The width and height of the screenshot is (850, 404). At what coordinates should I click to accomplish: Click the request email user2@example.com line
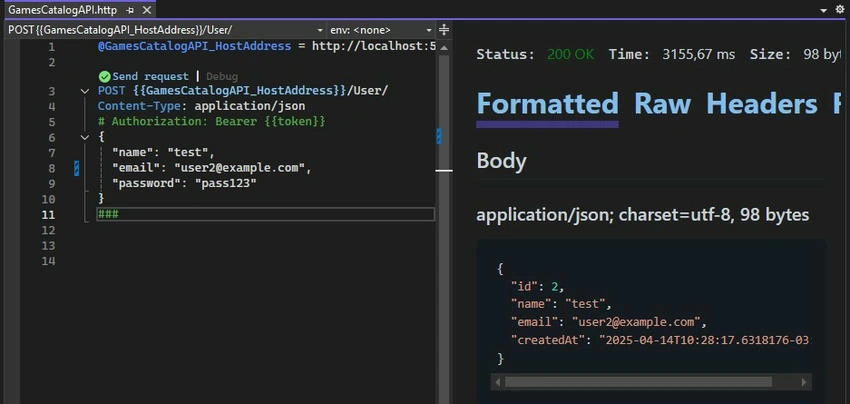pyautogui.click(x=211, y=168)
